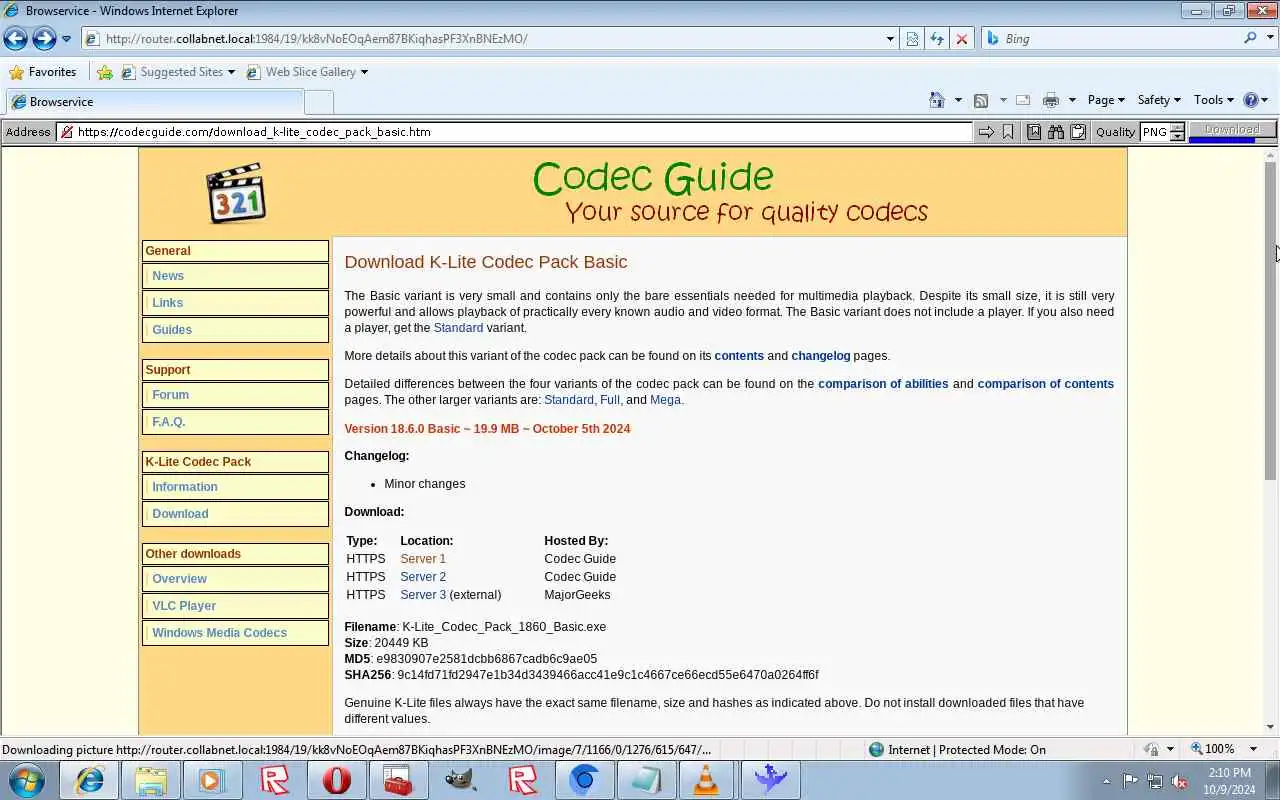
Task: Open the Safety menu
Action: (1159, 100)
